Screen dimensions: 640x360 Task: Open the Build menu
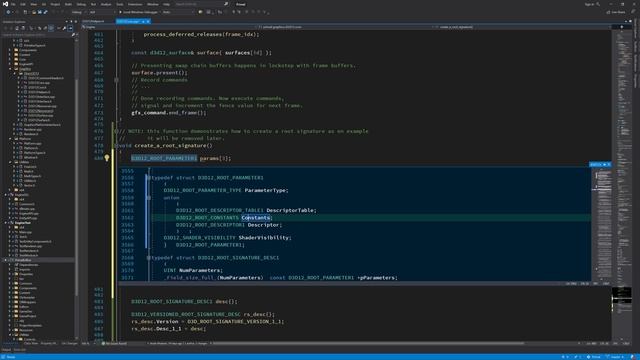pos(68,4)
